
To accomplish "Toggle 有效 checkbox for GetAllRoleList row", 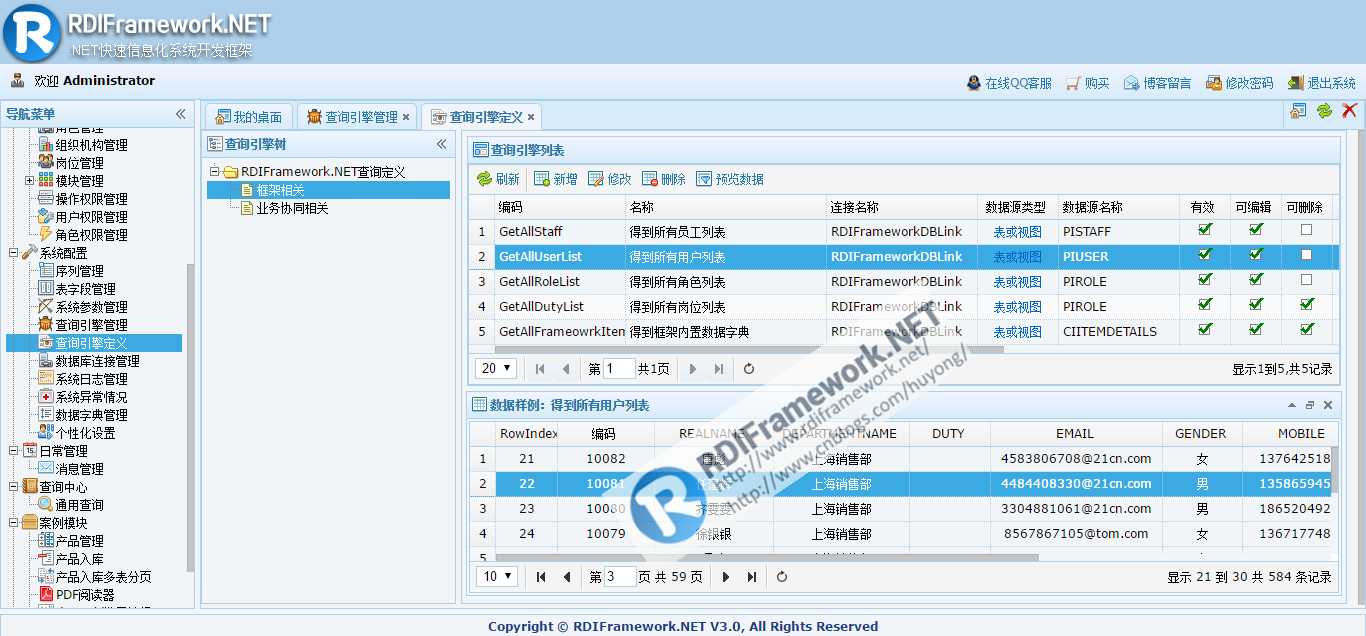I will (x=1205, y=280).
